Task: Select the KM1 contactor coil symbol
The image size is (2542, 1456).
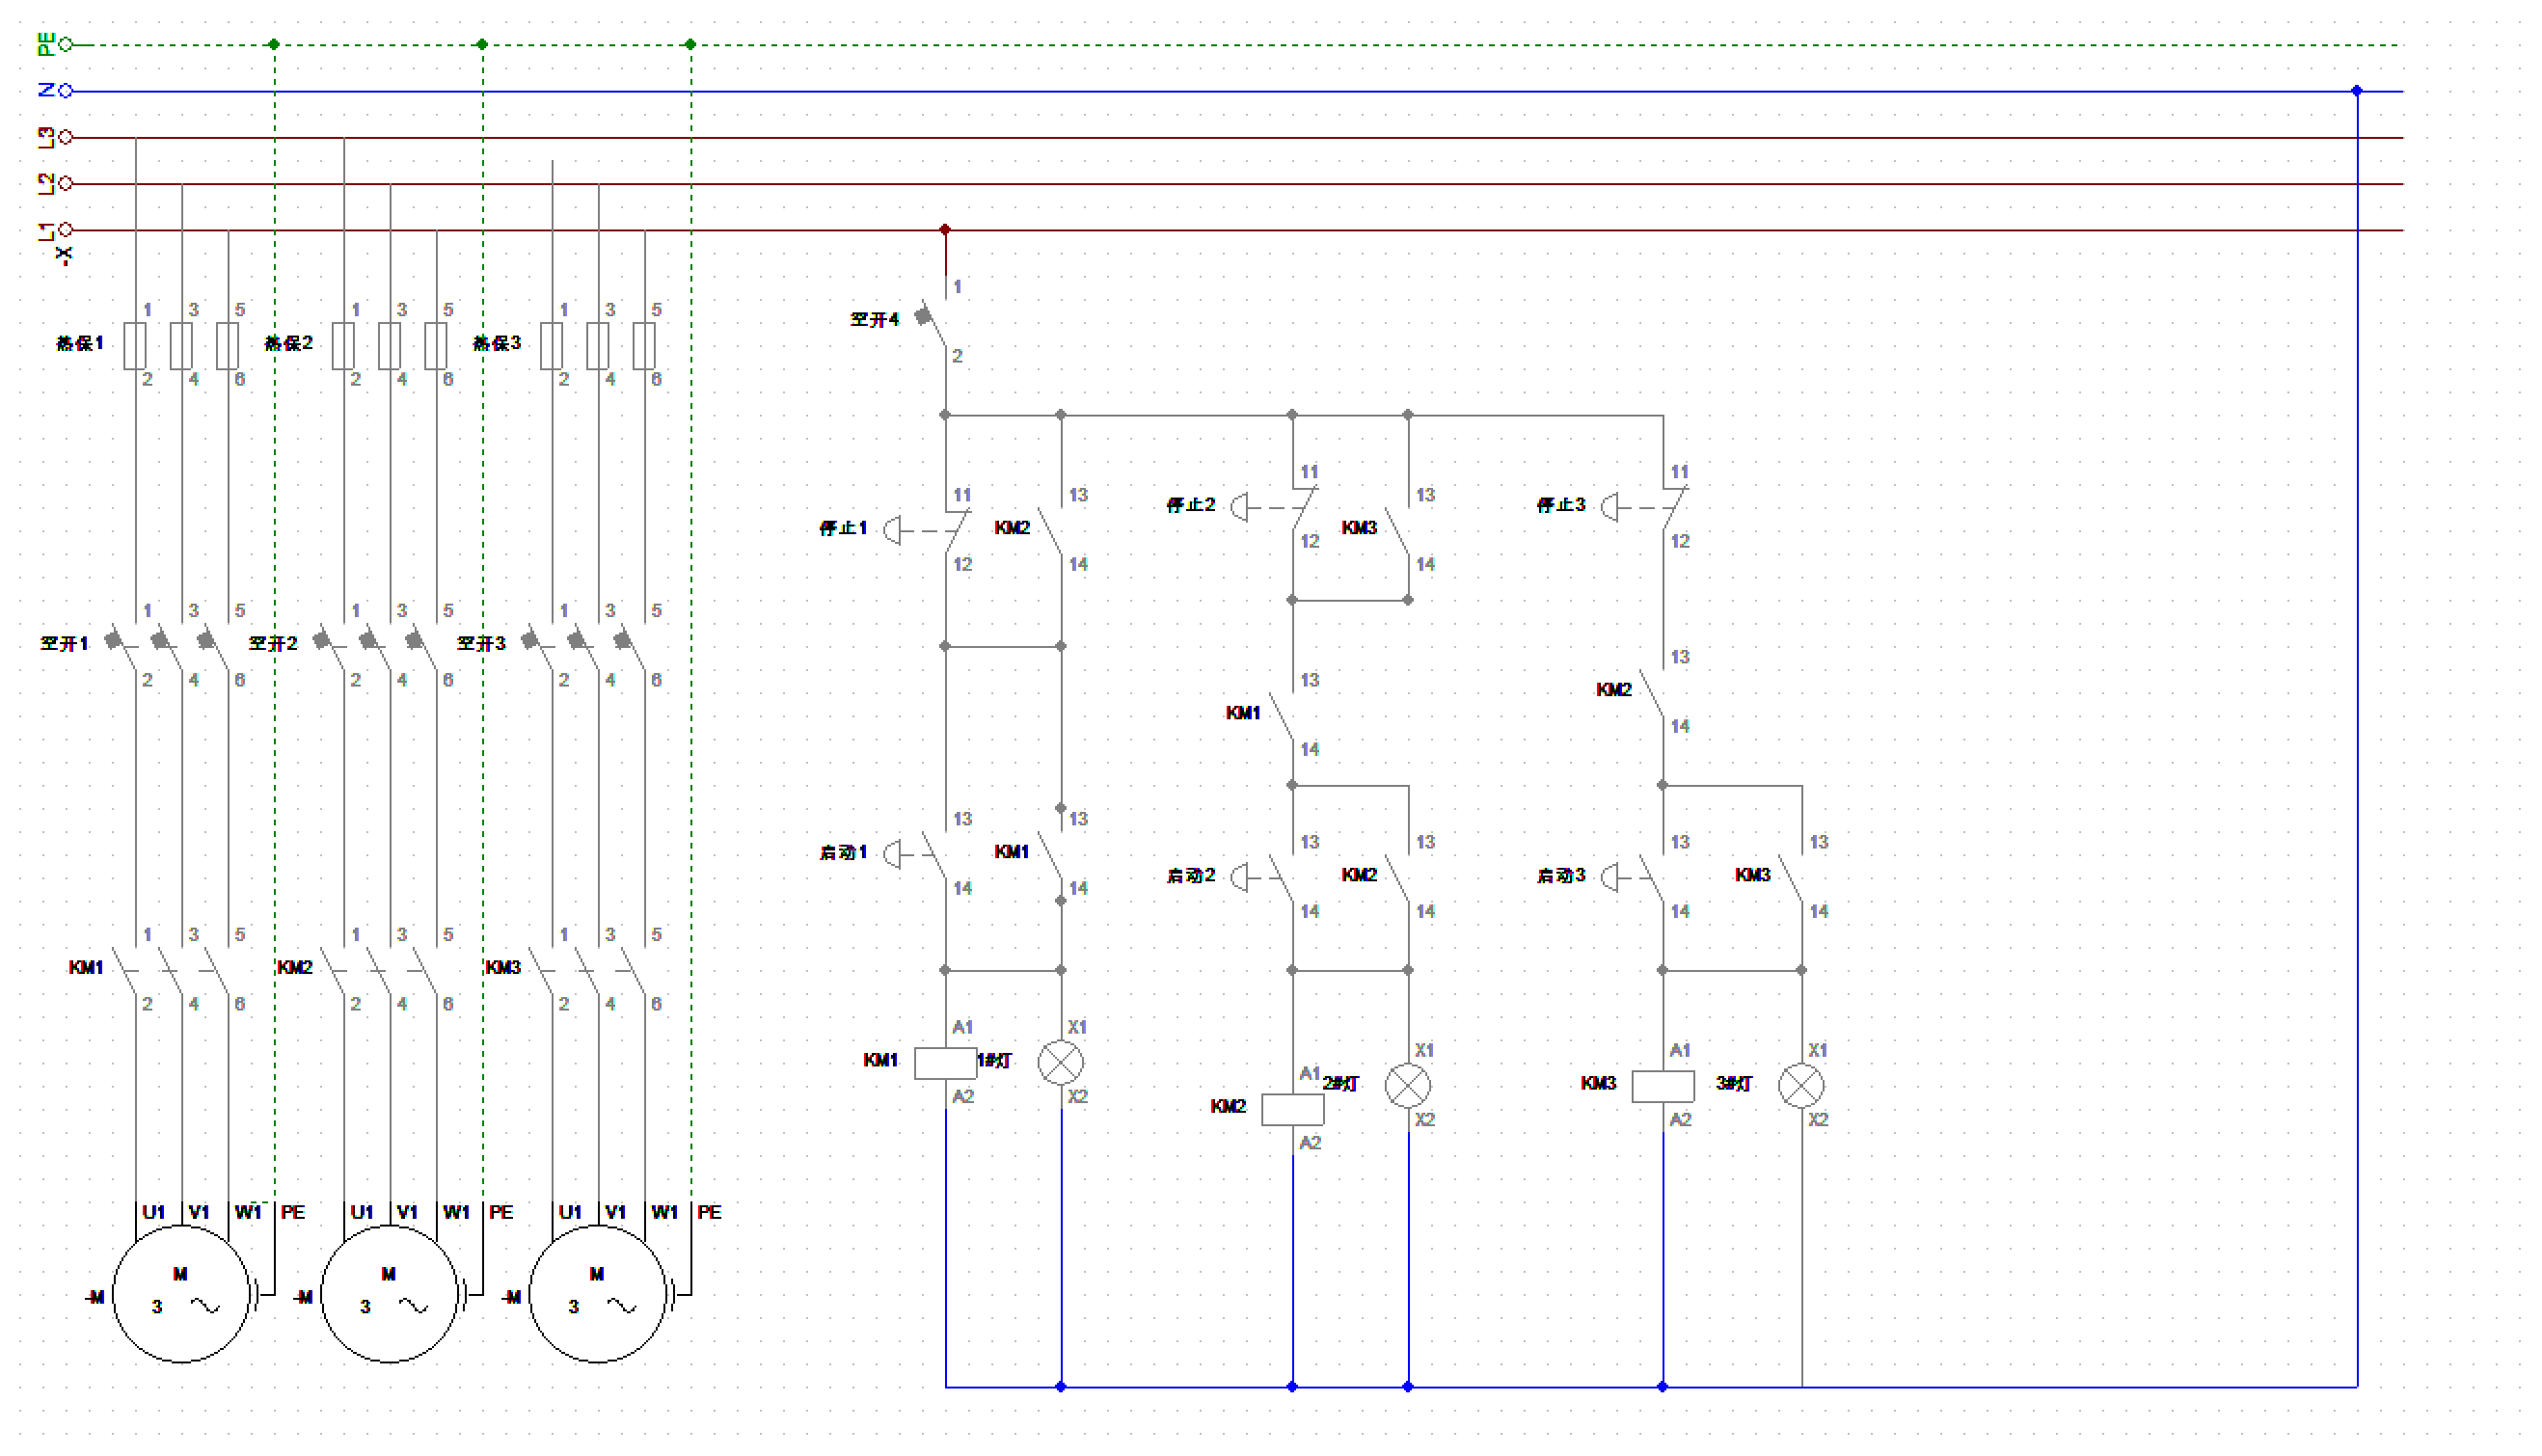Action: (x=945, y=1062)
